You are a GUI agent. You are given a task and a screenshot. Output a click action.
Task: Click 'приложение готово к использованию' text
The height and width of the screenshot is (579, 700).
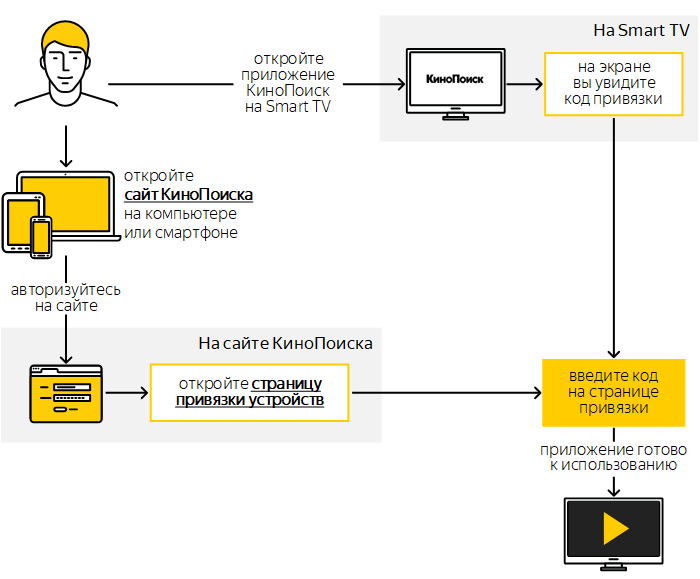[x=613, y=457]
